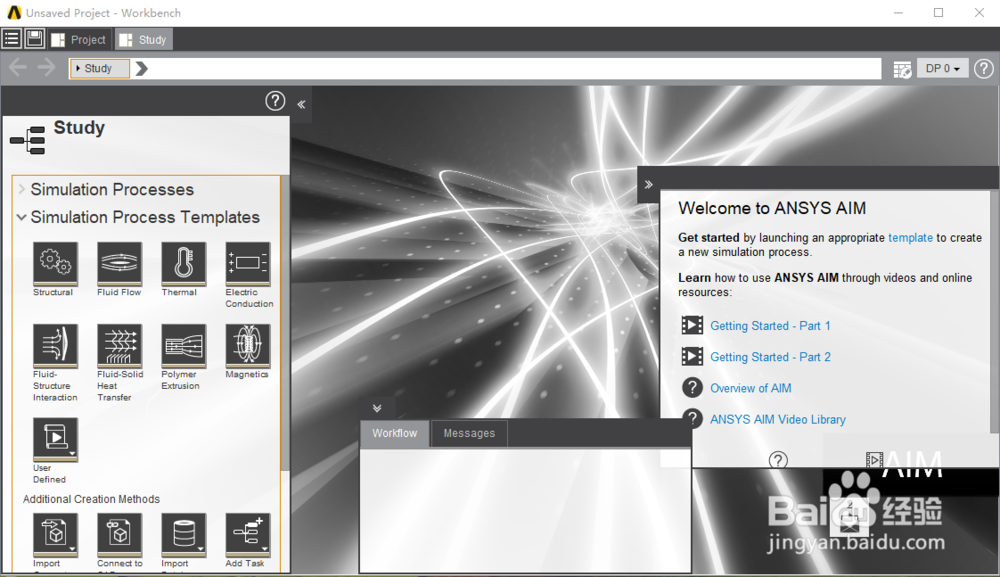Image resolution: width=1000 pixels, height=577 pixels.
Task: Select the Workflow tab
Action: tap(394, 433)
